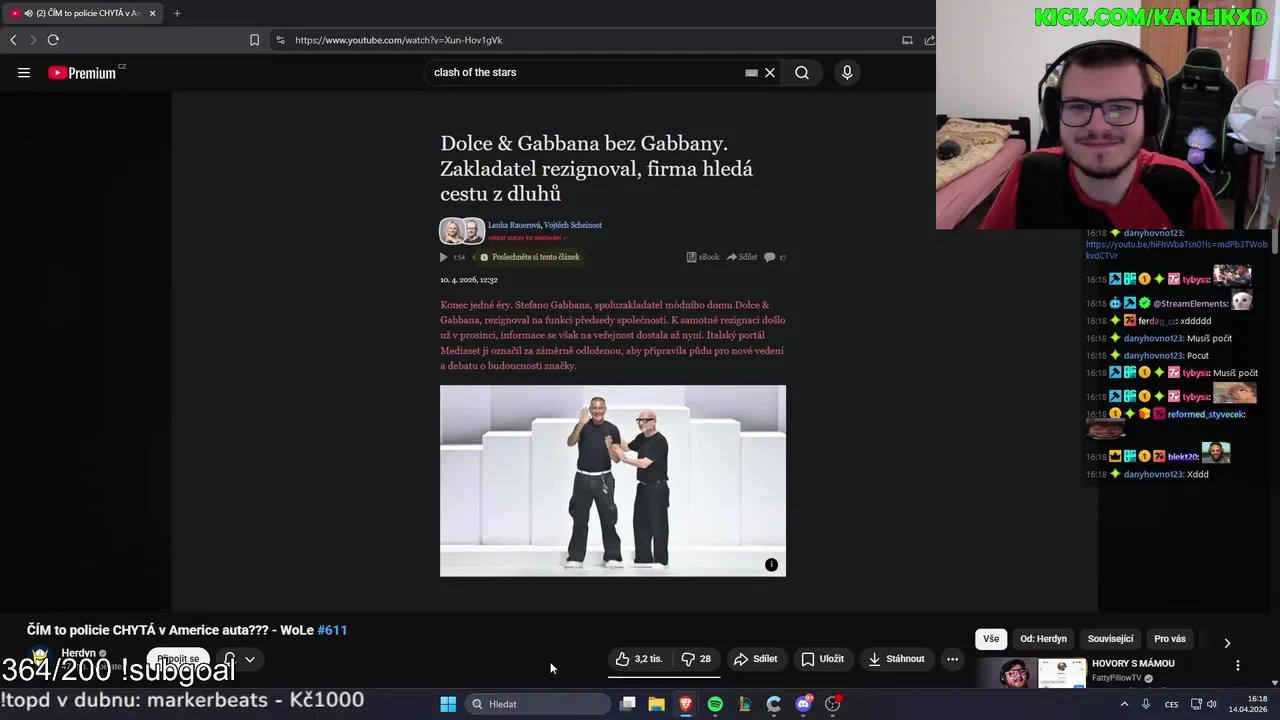Click chat message 'Musíš počít' from tybyss

[1235, 373]
